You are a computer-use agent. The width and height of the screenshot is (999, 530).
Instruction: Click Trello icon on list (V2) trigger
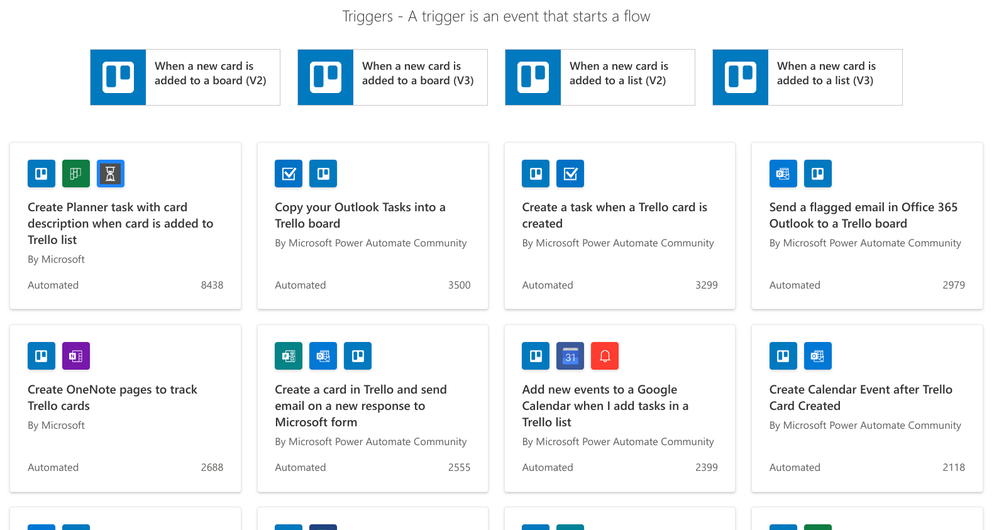tap(533, 77)
